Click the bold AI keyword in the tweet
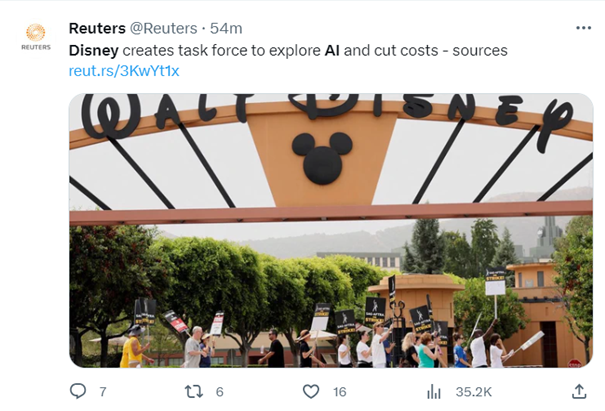Image resolution: width=605 pixels, height=411 pixels. coord(332,51)
